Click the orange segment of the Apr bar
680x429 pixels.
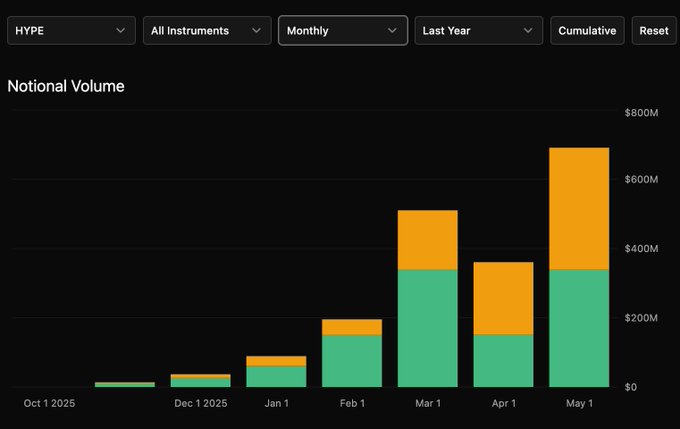point(503,298)
